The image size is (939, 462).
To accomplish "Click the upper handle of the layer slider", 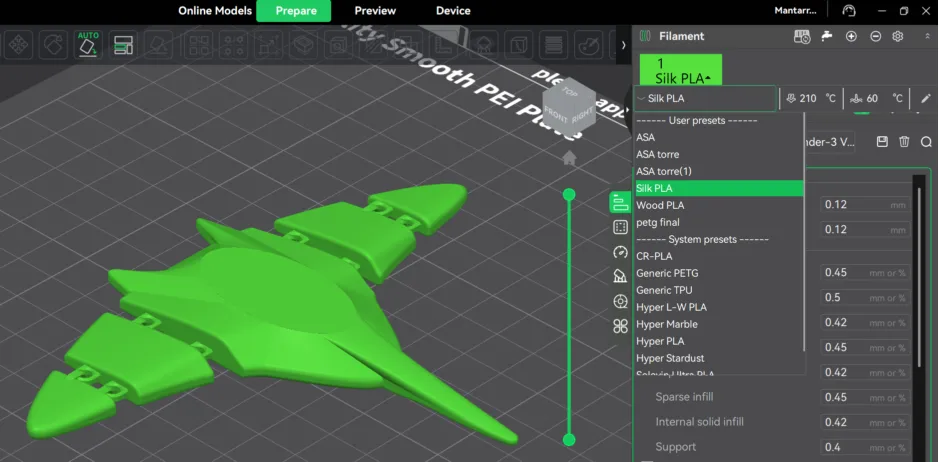I will [569, 194].
